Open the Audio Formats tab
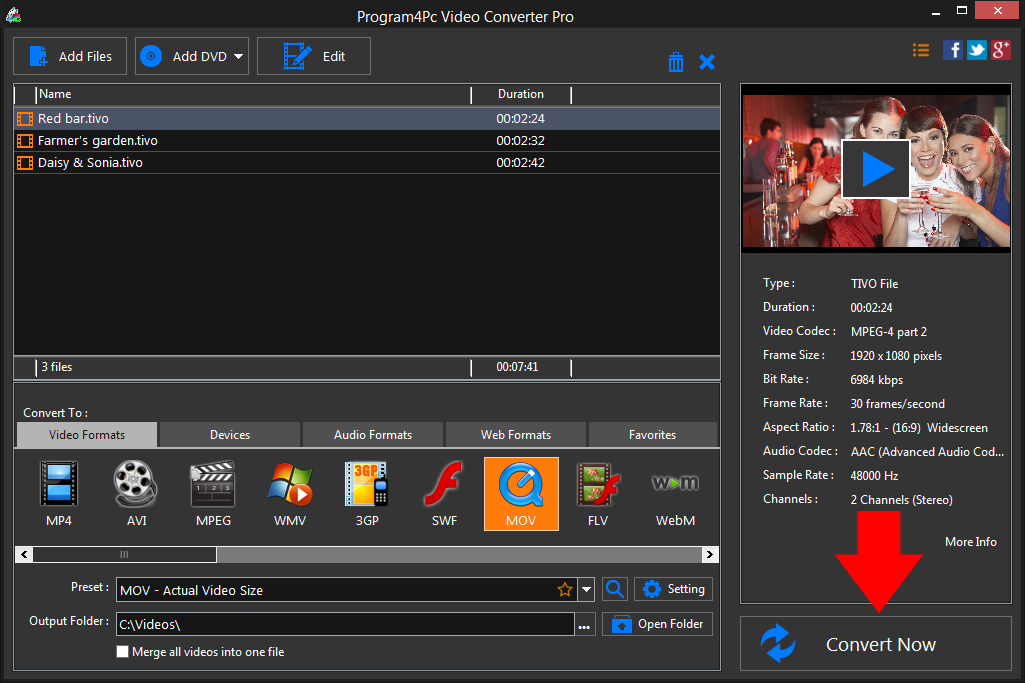1025x683 pixels. (373, 435)
